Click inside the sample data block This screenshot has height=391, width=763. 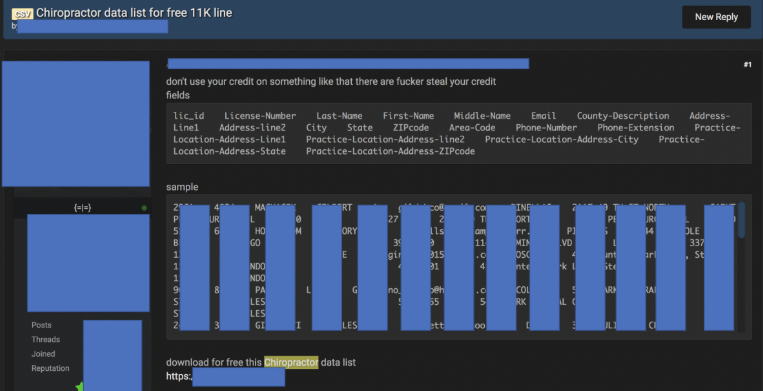coord(452,267)
